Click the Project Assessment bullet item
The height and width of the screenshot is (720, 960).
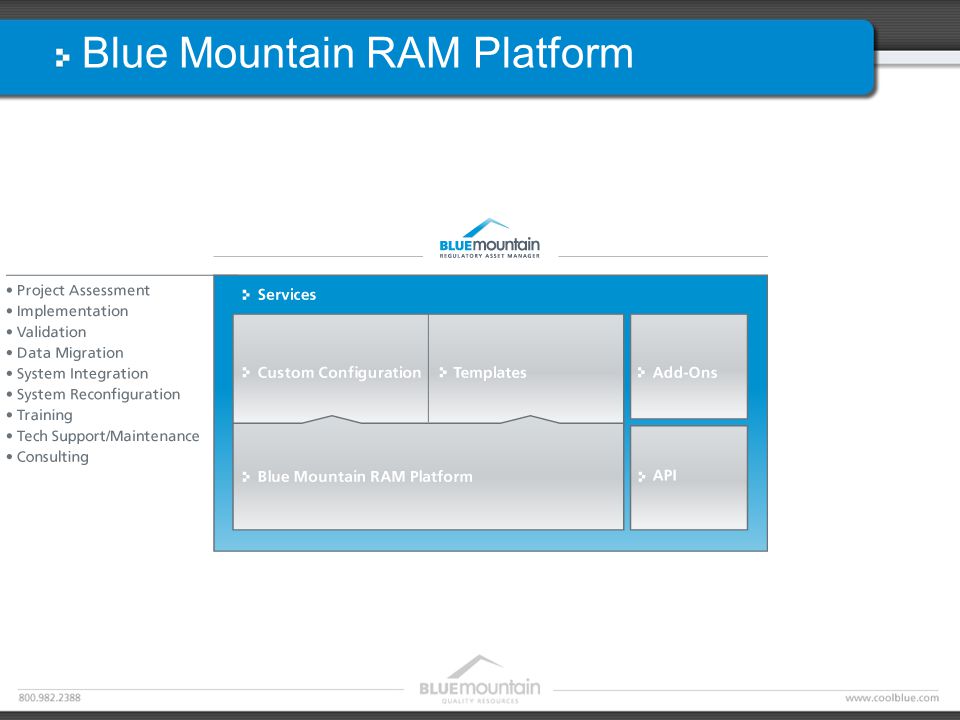(x=78, y=290)
